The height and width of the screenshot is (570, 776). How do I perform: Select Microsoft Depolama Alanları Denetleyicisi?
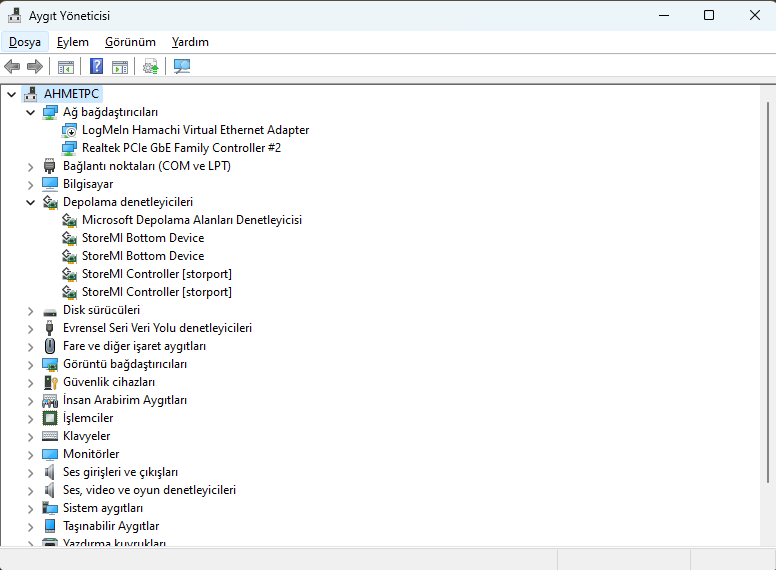(192, 220)
